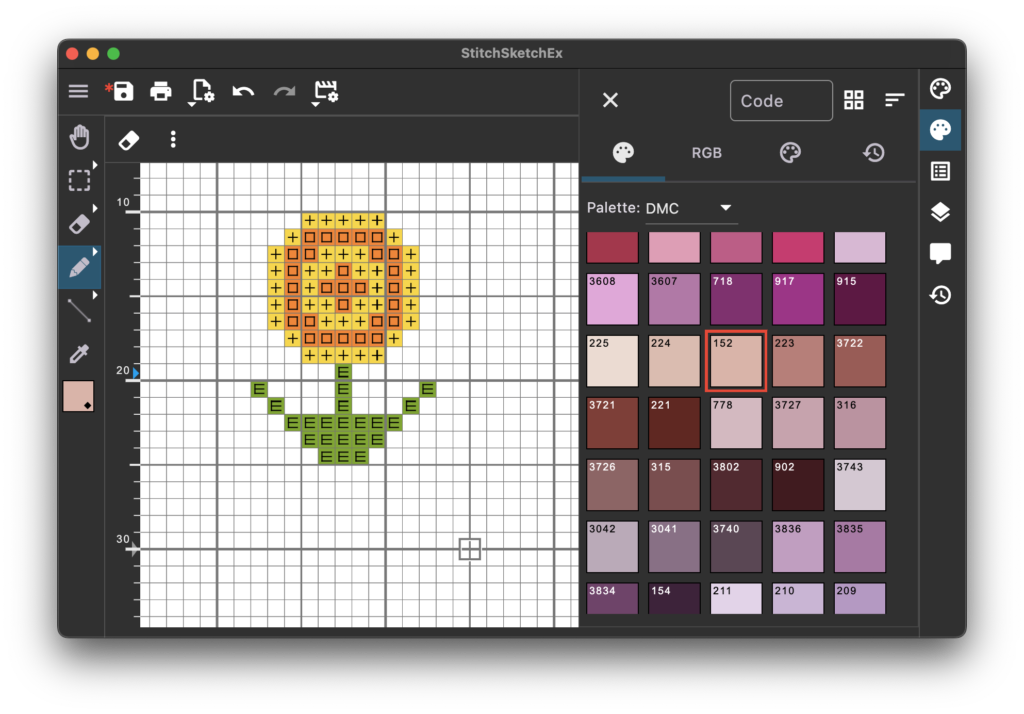Select DMC color swatch 3608
This screenshot has width=1024, height=714.
(x=613, y=299)
